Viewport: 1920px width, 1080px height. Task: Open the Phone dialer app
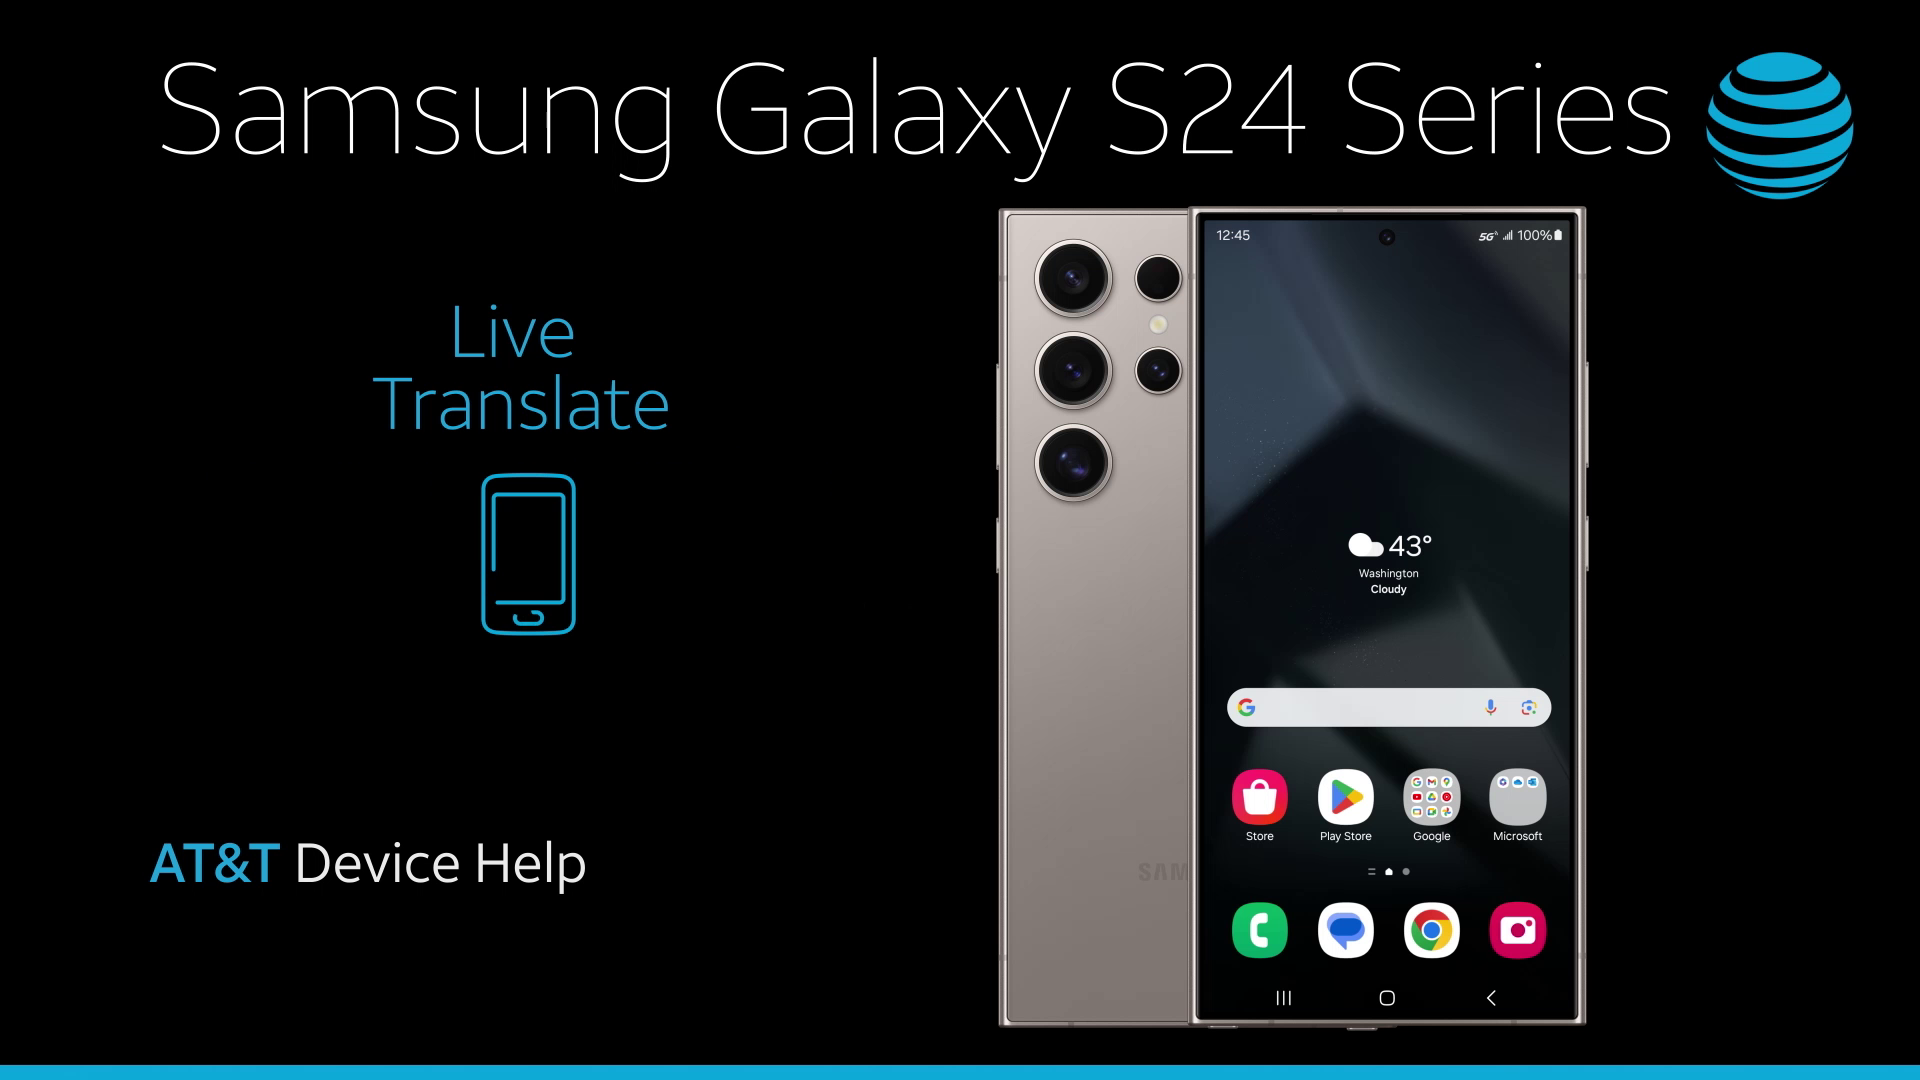click(1259, 930)
